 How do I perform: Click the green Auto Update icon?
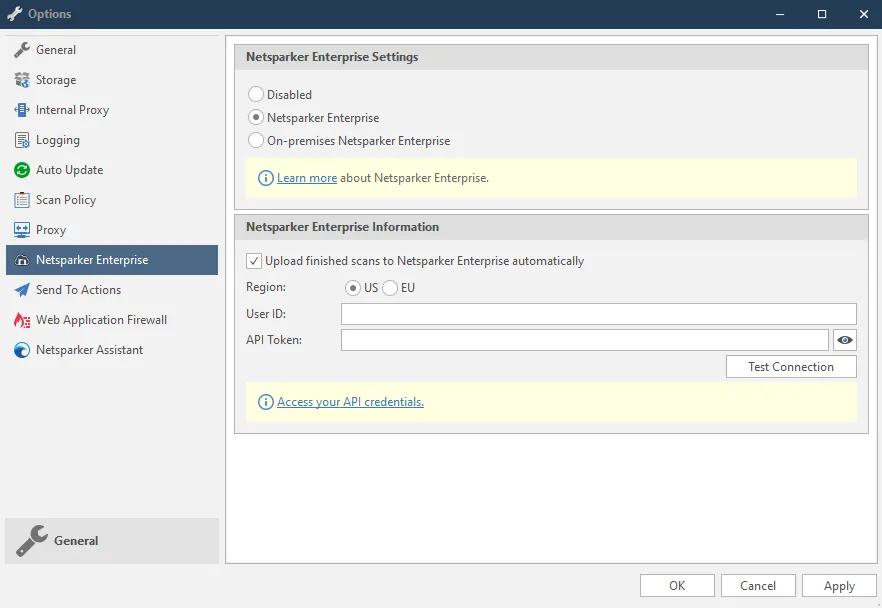point(22,170)
